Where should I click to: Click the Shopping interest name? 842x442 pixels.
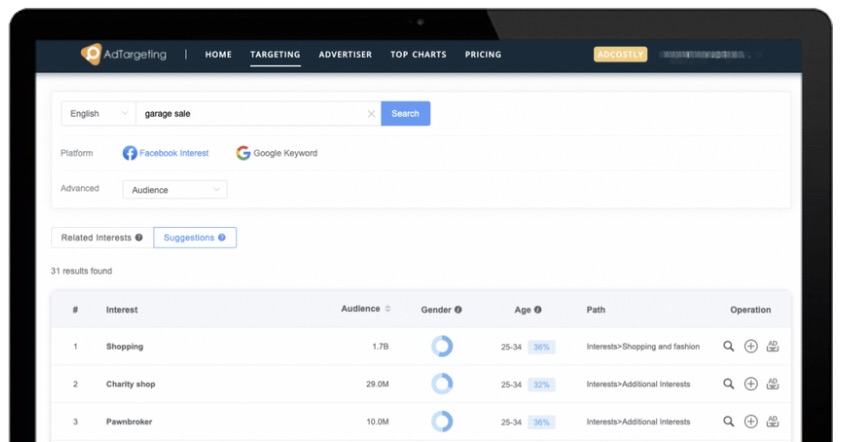[x=125, y=346]
